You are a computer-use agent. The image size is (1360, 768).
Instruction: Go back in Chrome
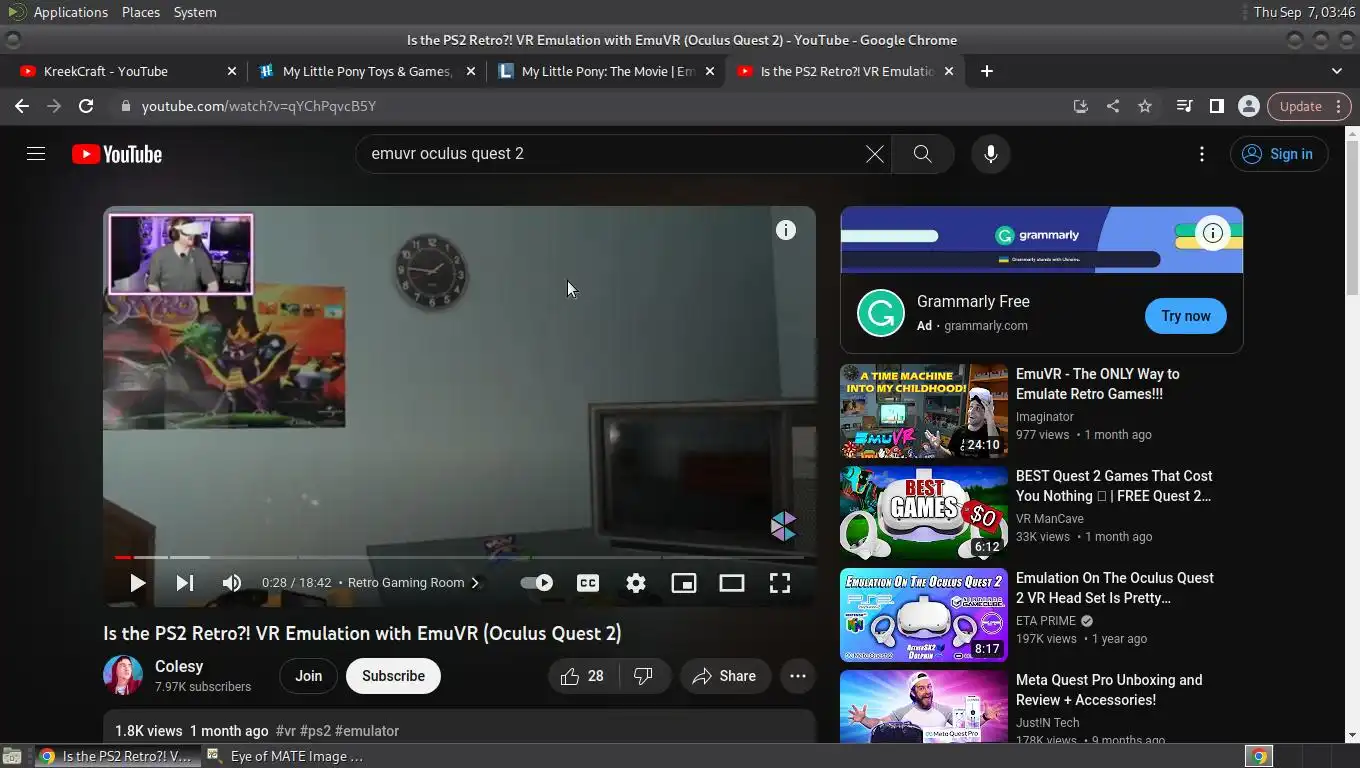tap(22, 106)
